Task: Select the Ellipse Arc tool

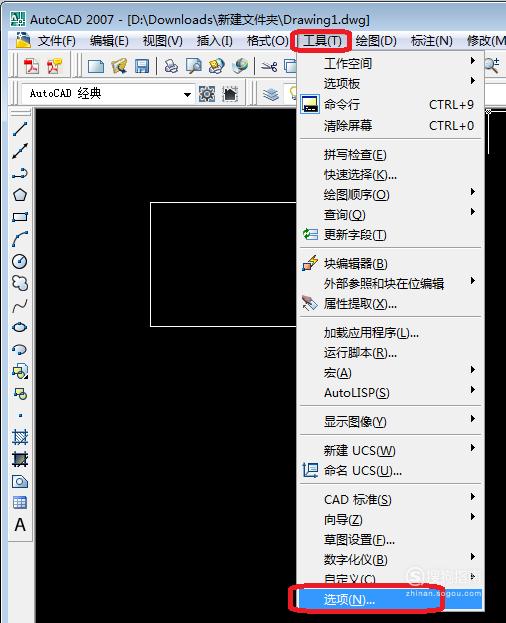Action: [x=20, y=350]
